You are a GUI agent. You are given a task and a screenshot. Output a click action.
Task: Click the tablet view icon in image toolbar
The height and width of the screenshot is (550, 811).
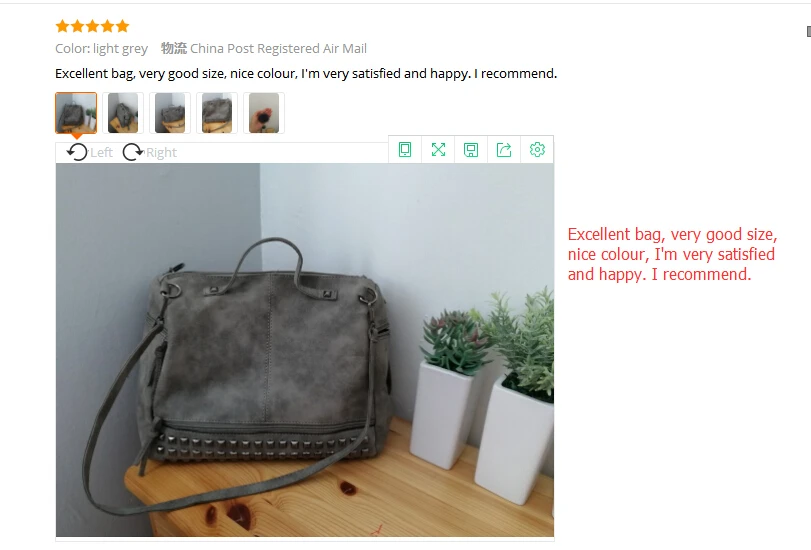(405, 150)
